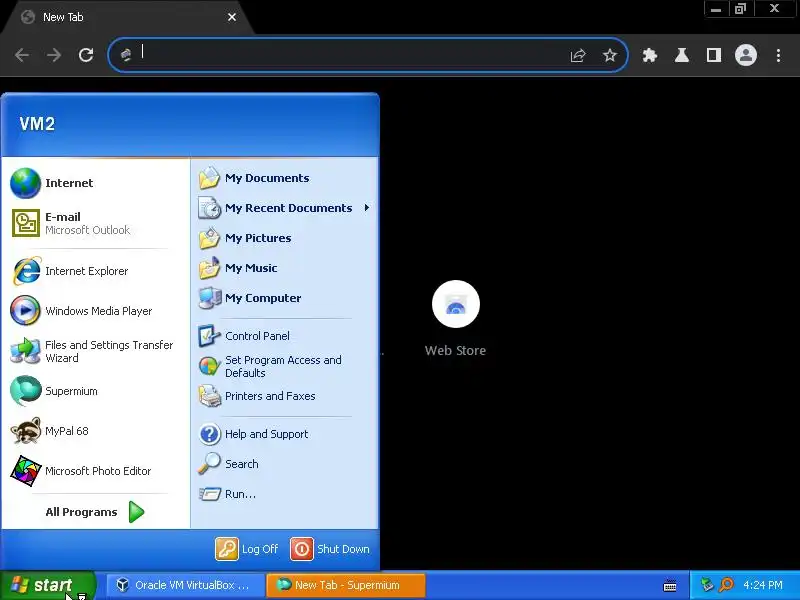800x600 pixels.
Task: Close the New Tab tab
Action: pos(232,17)
